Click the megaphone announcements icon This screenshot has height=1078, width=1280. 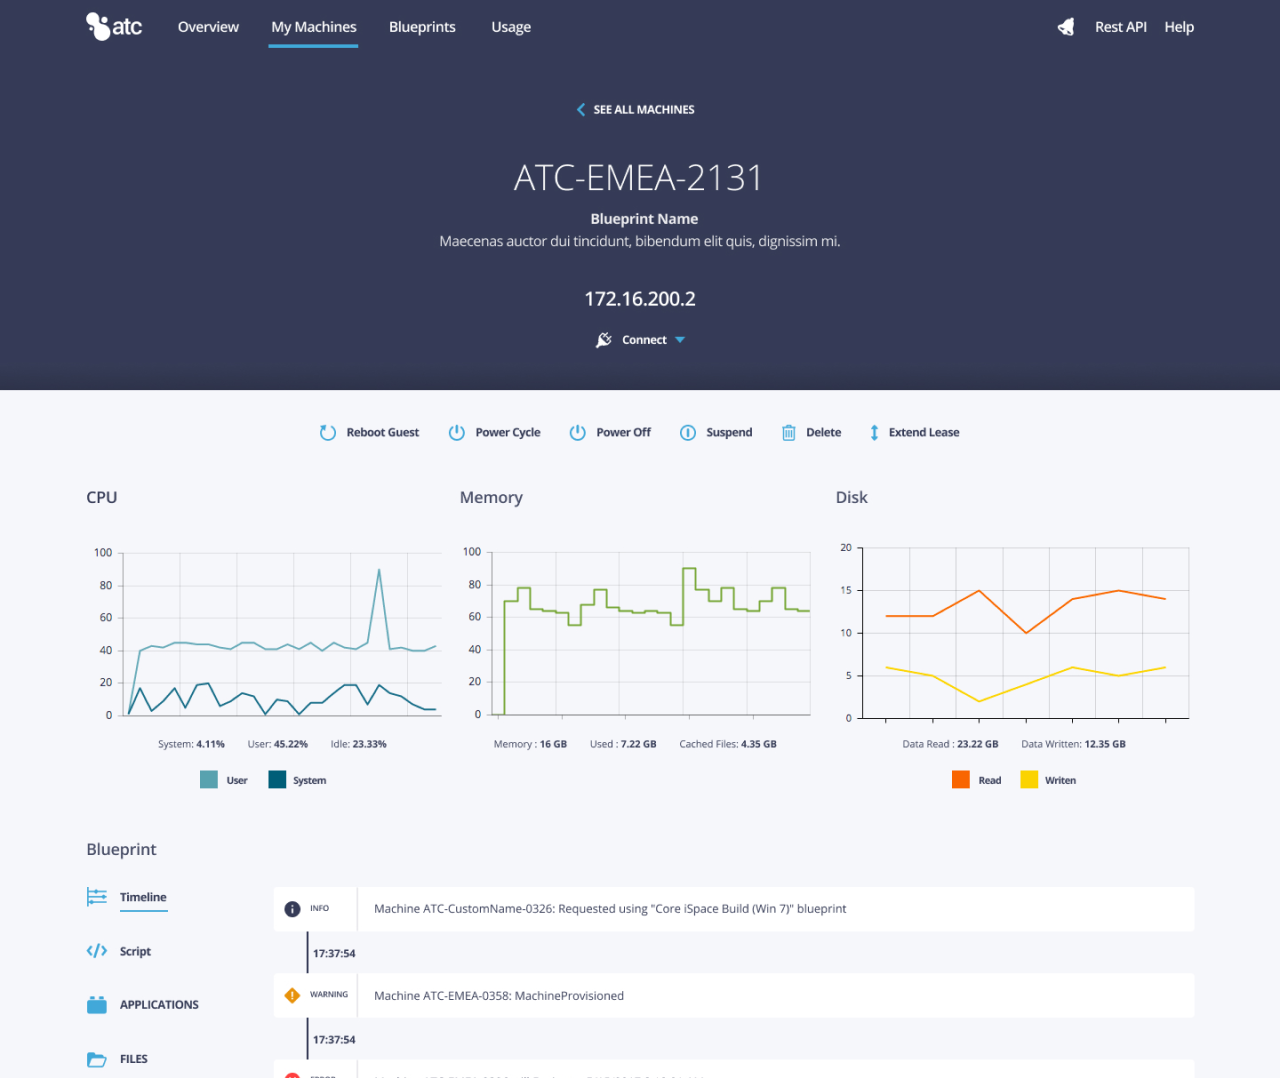coord(1066,27)
